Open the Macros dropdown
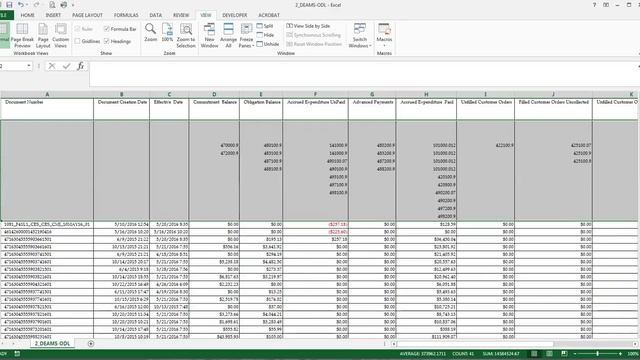This screenshot has width=640, height=360. pos(384,36)
